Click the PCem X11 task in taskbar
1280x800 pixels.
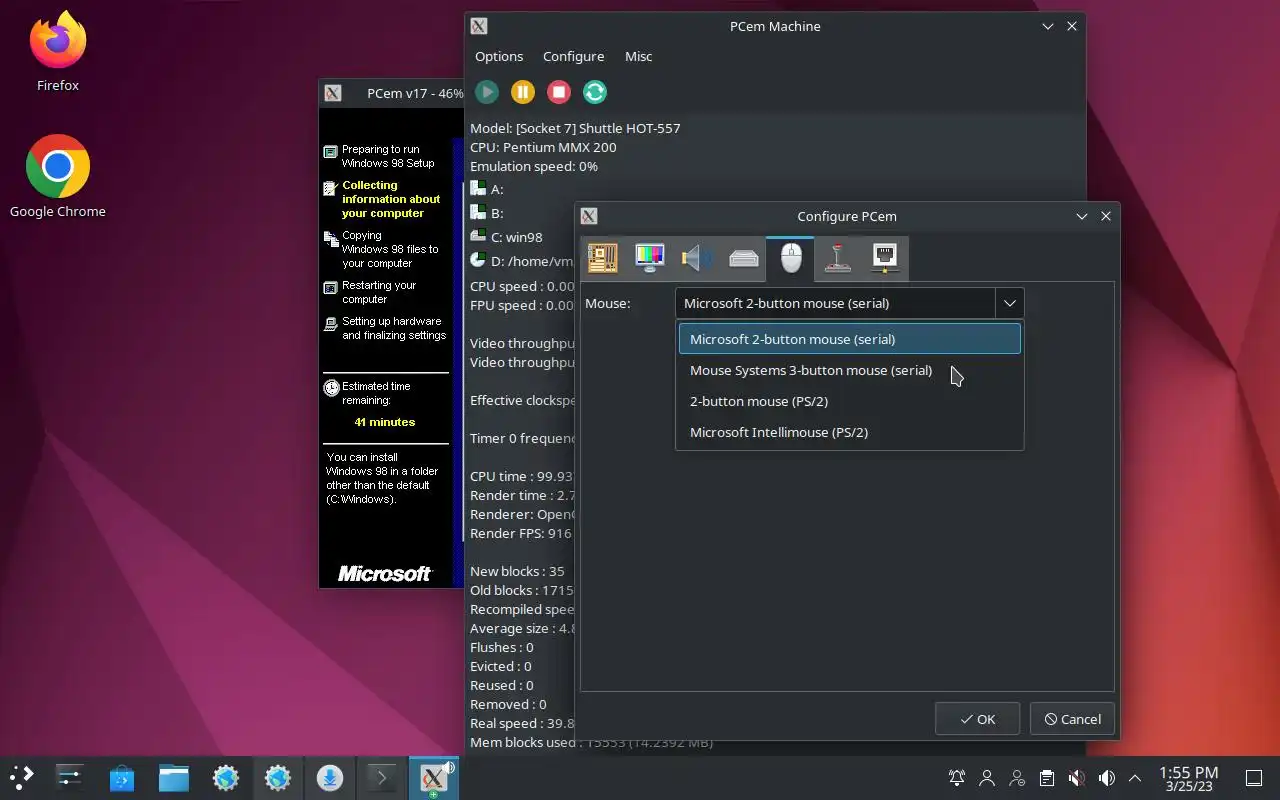coord(434,777)
